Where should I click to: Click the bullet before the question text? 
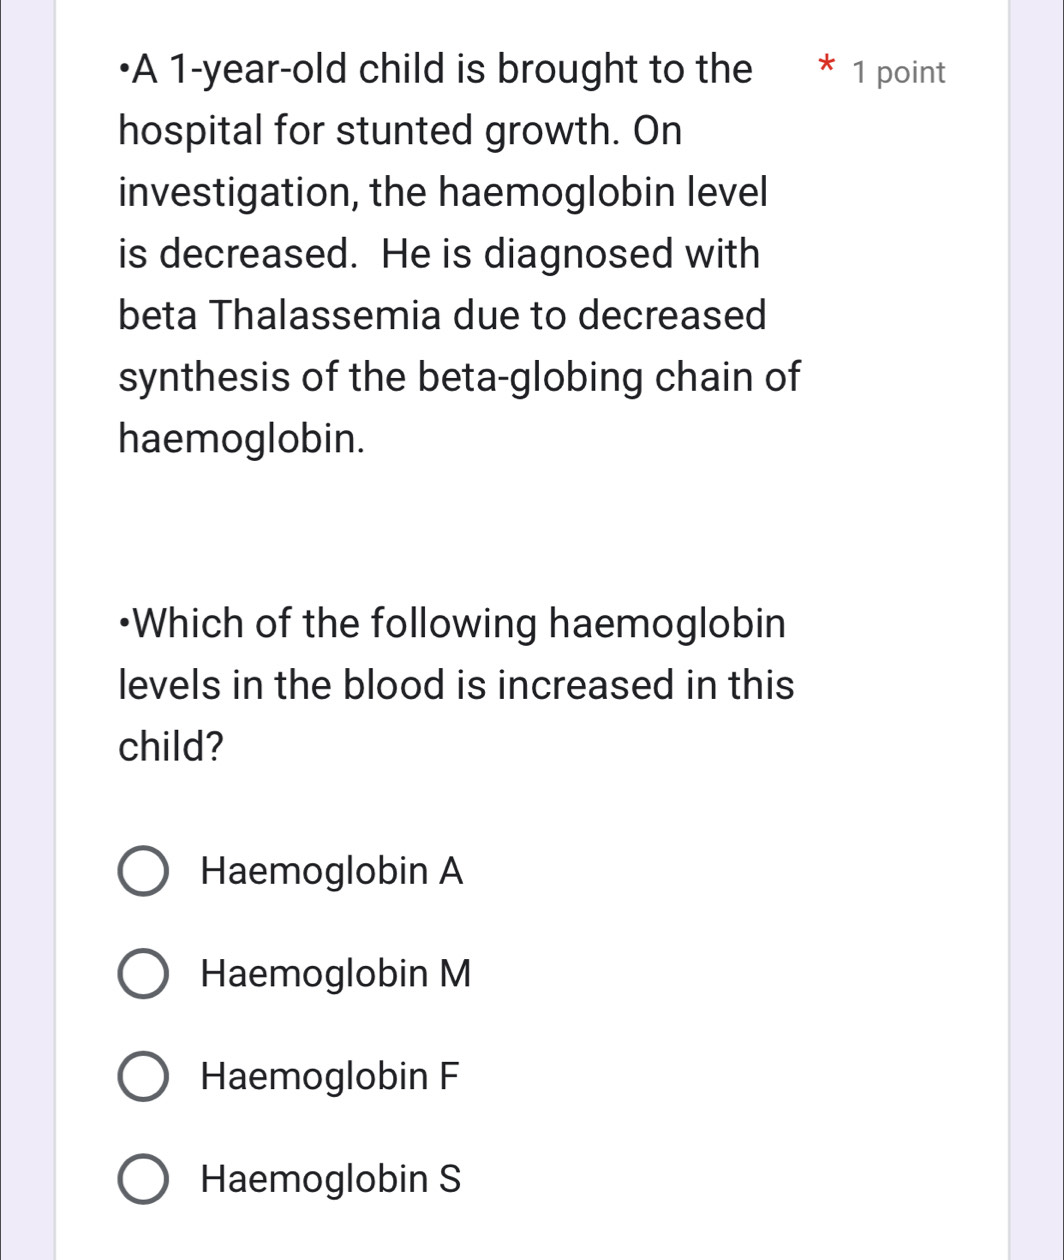click(124, 68)
